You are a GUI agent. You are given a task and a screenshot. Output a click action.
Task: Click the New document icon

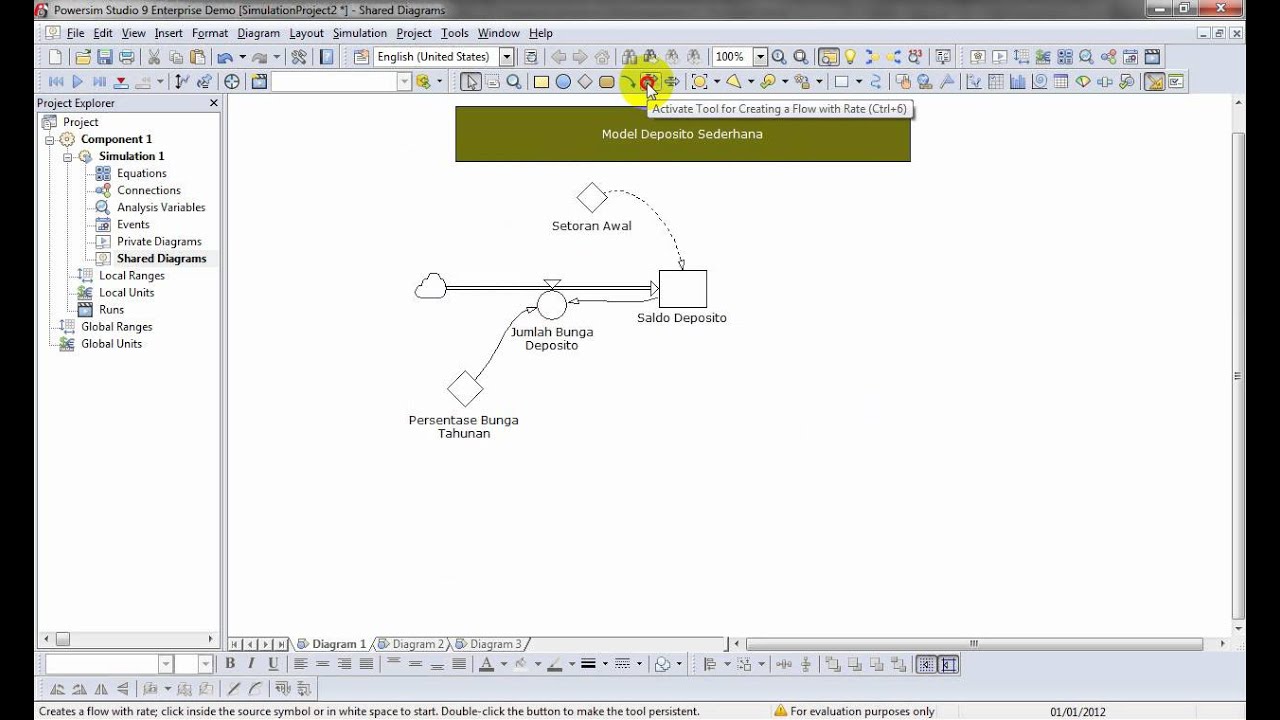55,57
